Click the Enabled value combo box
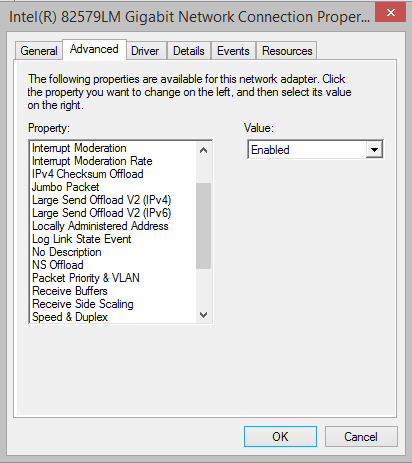 point(315,150)
